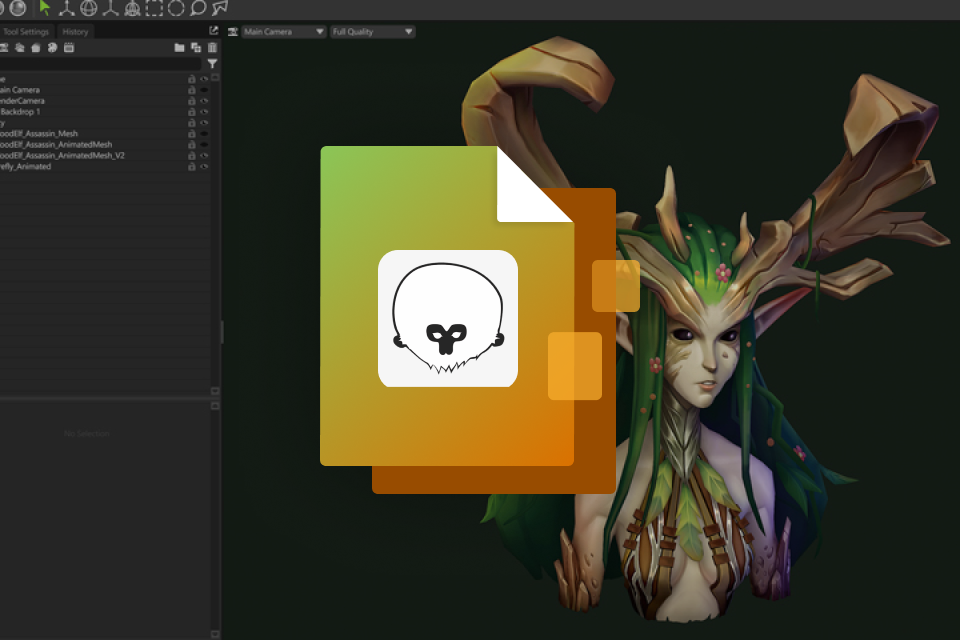Image resolution: width=960 pixels, height=640 pixels.
Task: Hide the Backdrop 1 object
Action: click(204, 112)
